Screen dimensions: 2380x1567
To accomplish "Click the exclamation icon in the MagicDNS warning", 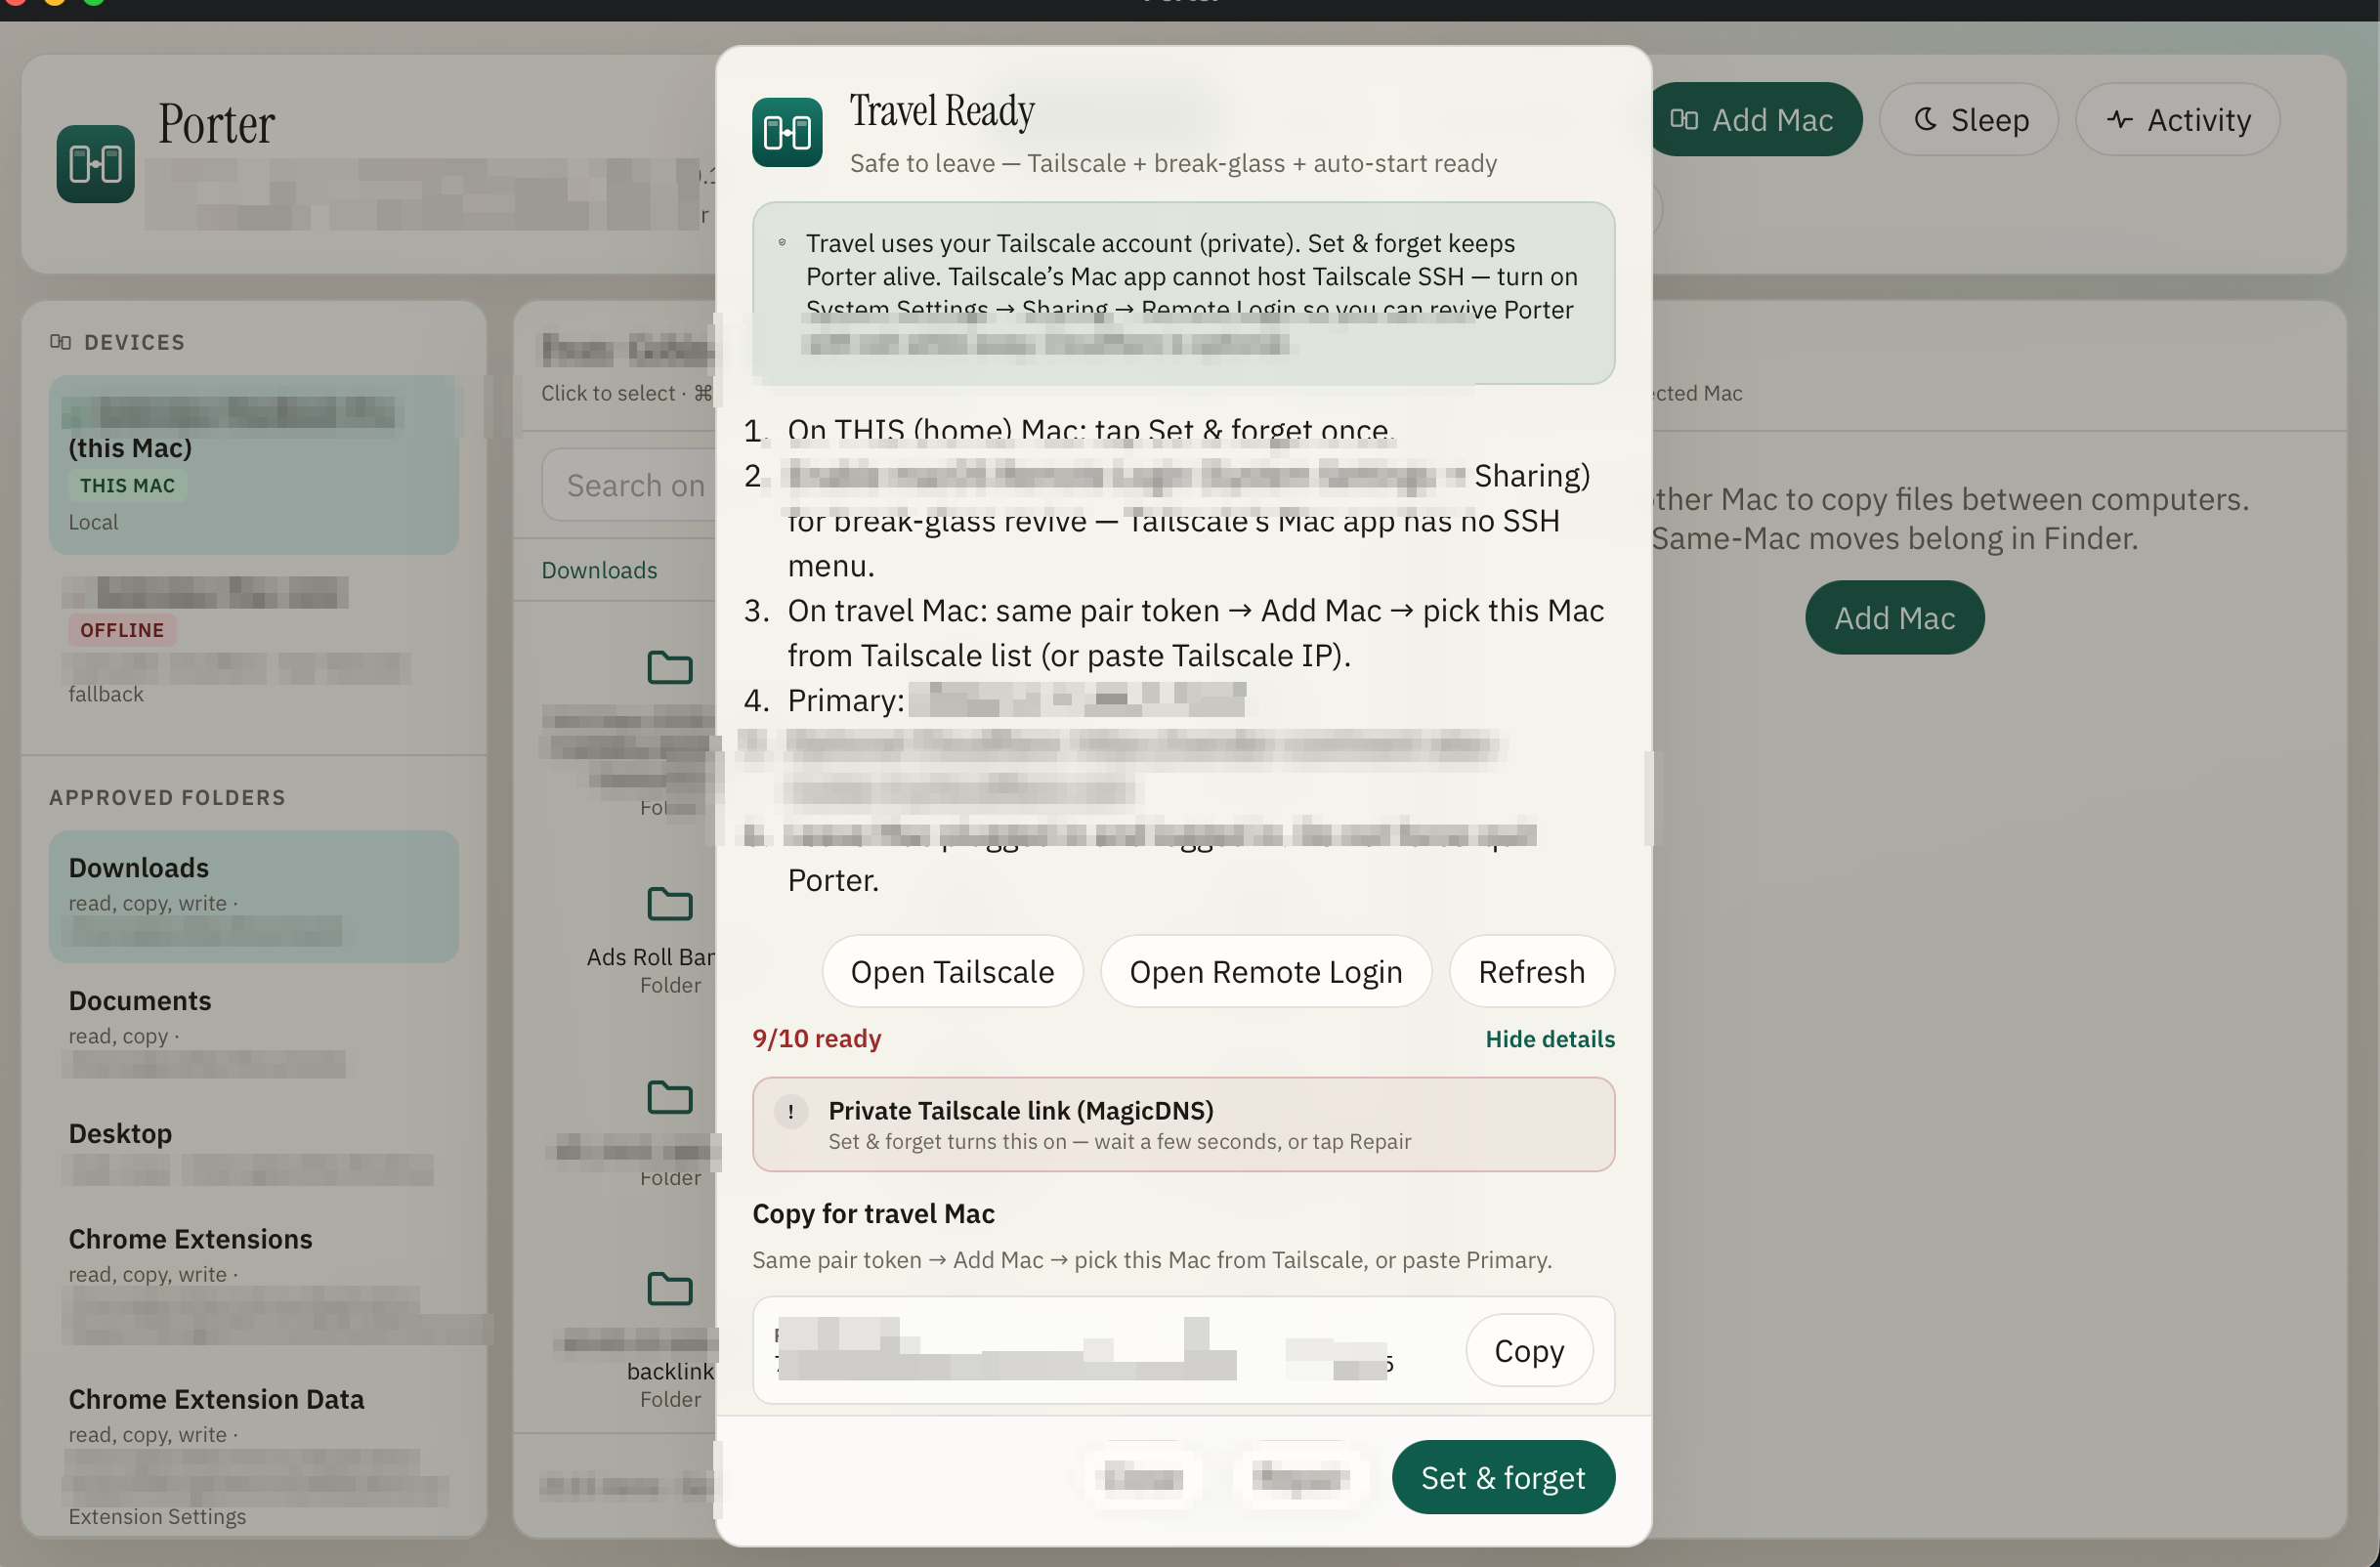I will tap(790, 1111).
